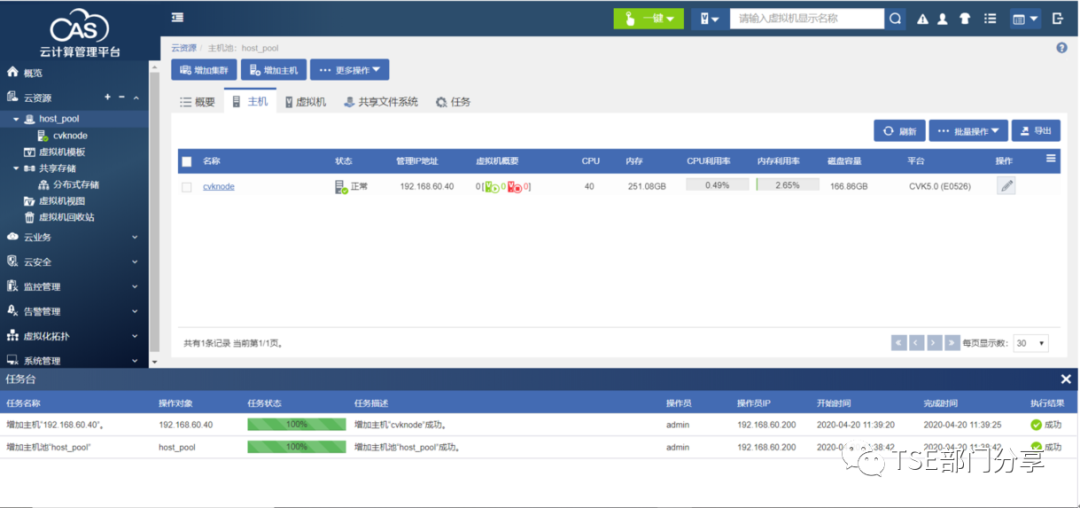Image resolution: width=1080 pixels, height=508 pixels.
Task: Open the cvknode link in the table
Action: [218, 187]
